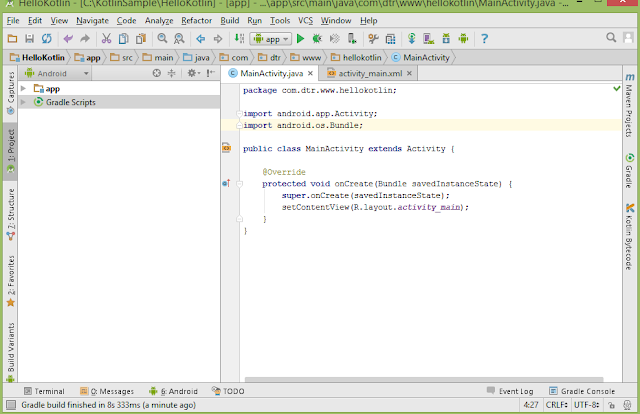Click the Help question mark icon
Image resolution: width=640 pixels, height=414 pixels.
tap(484, 39)
